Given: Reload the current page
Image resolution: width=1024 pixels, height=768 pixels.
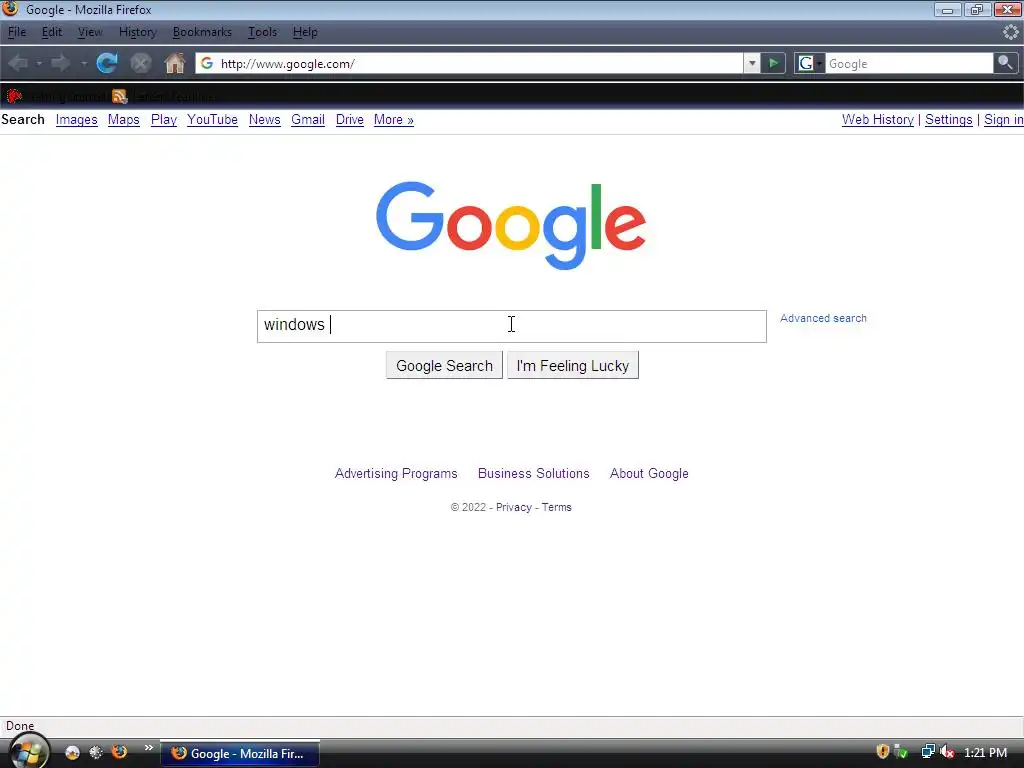Looking at the screenshot, I should pos(106,63).
